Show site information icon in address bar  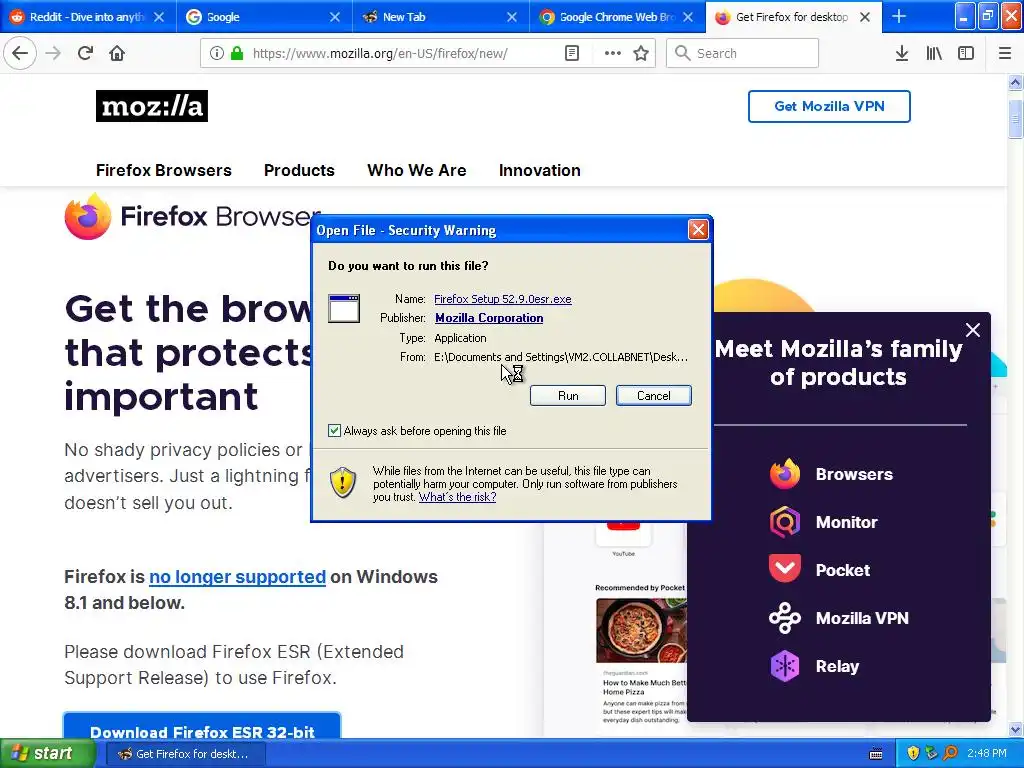point(217,53)
